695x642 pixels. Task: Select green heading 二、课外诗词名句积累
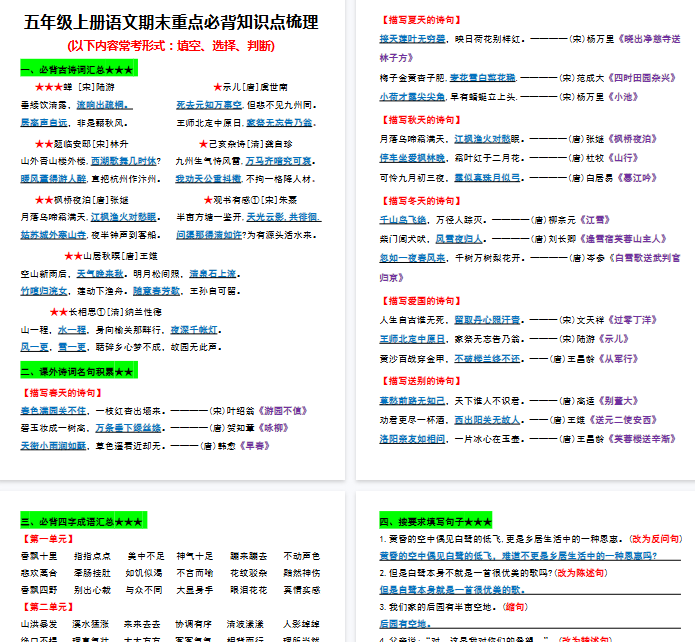point(77,372)
